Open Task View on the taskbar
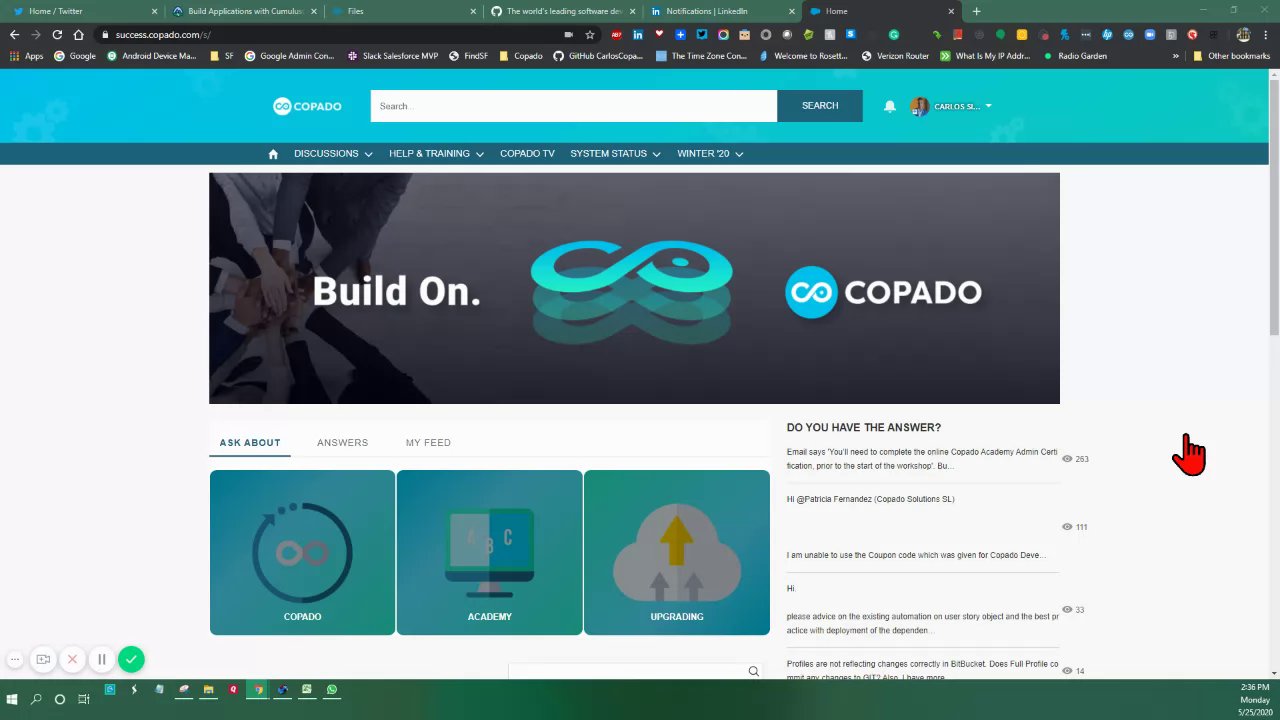Screen dimensions: 1280x720 click(84, 700)
